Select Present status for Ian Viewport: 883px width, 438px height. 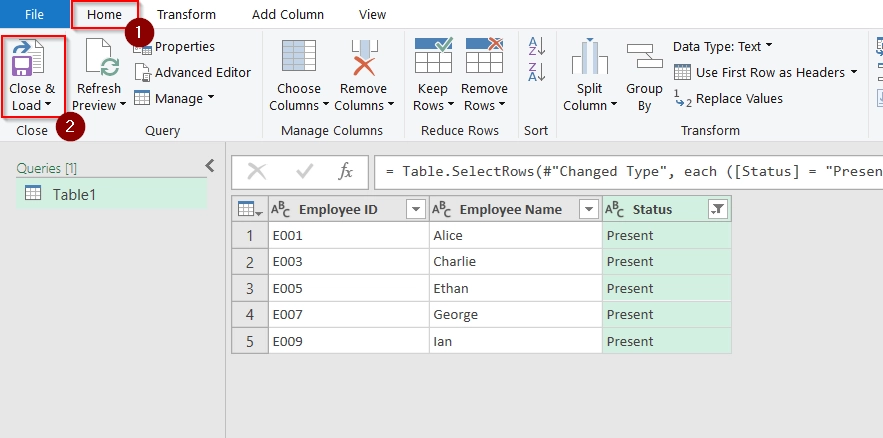[667, 341]
